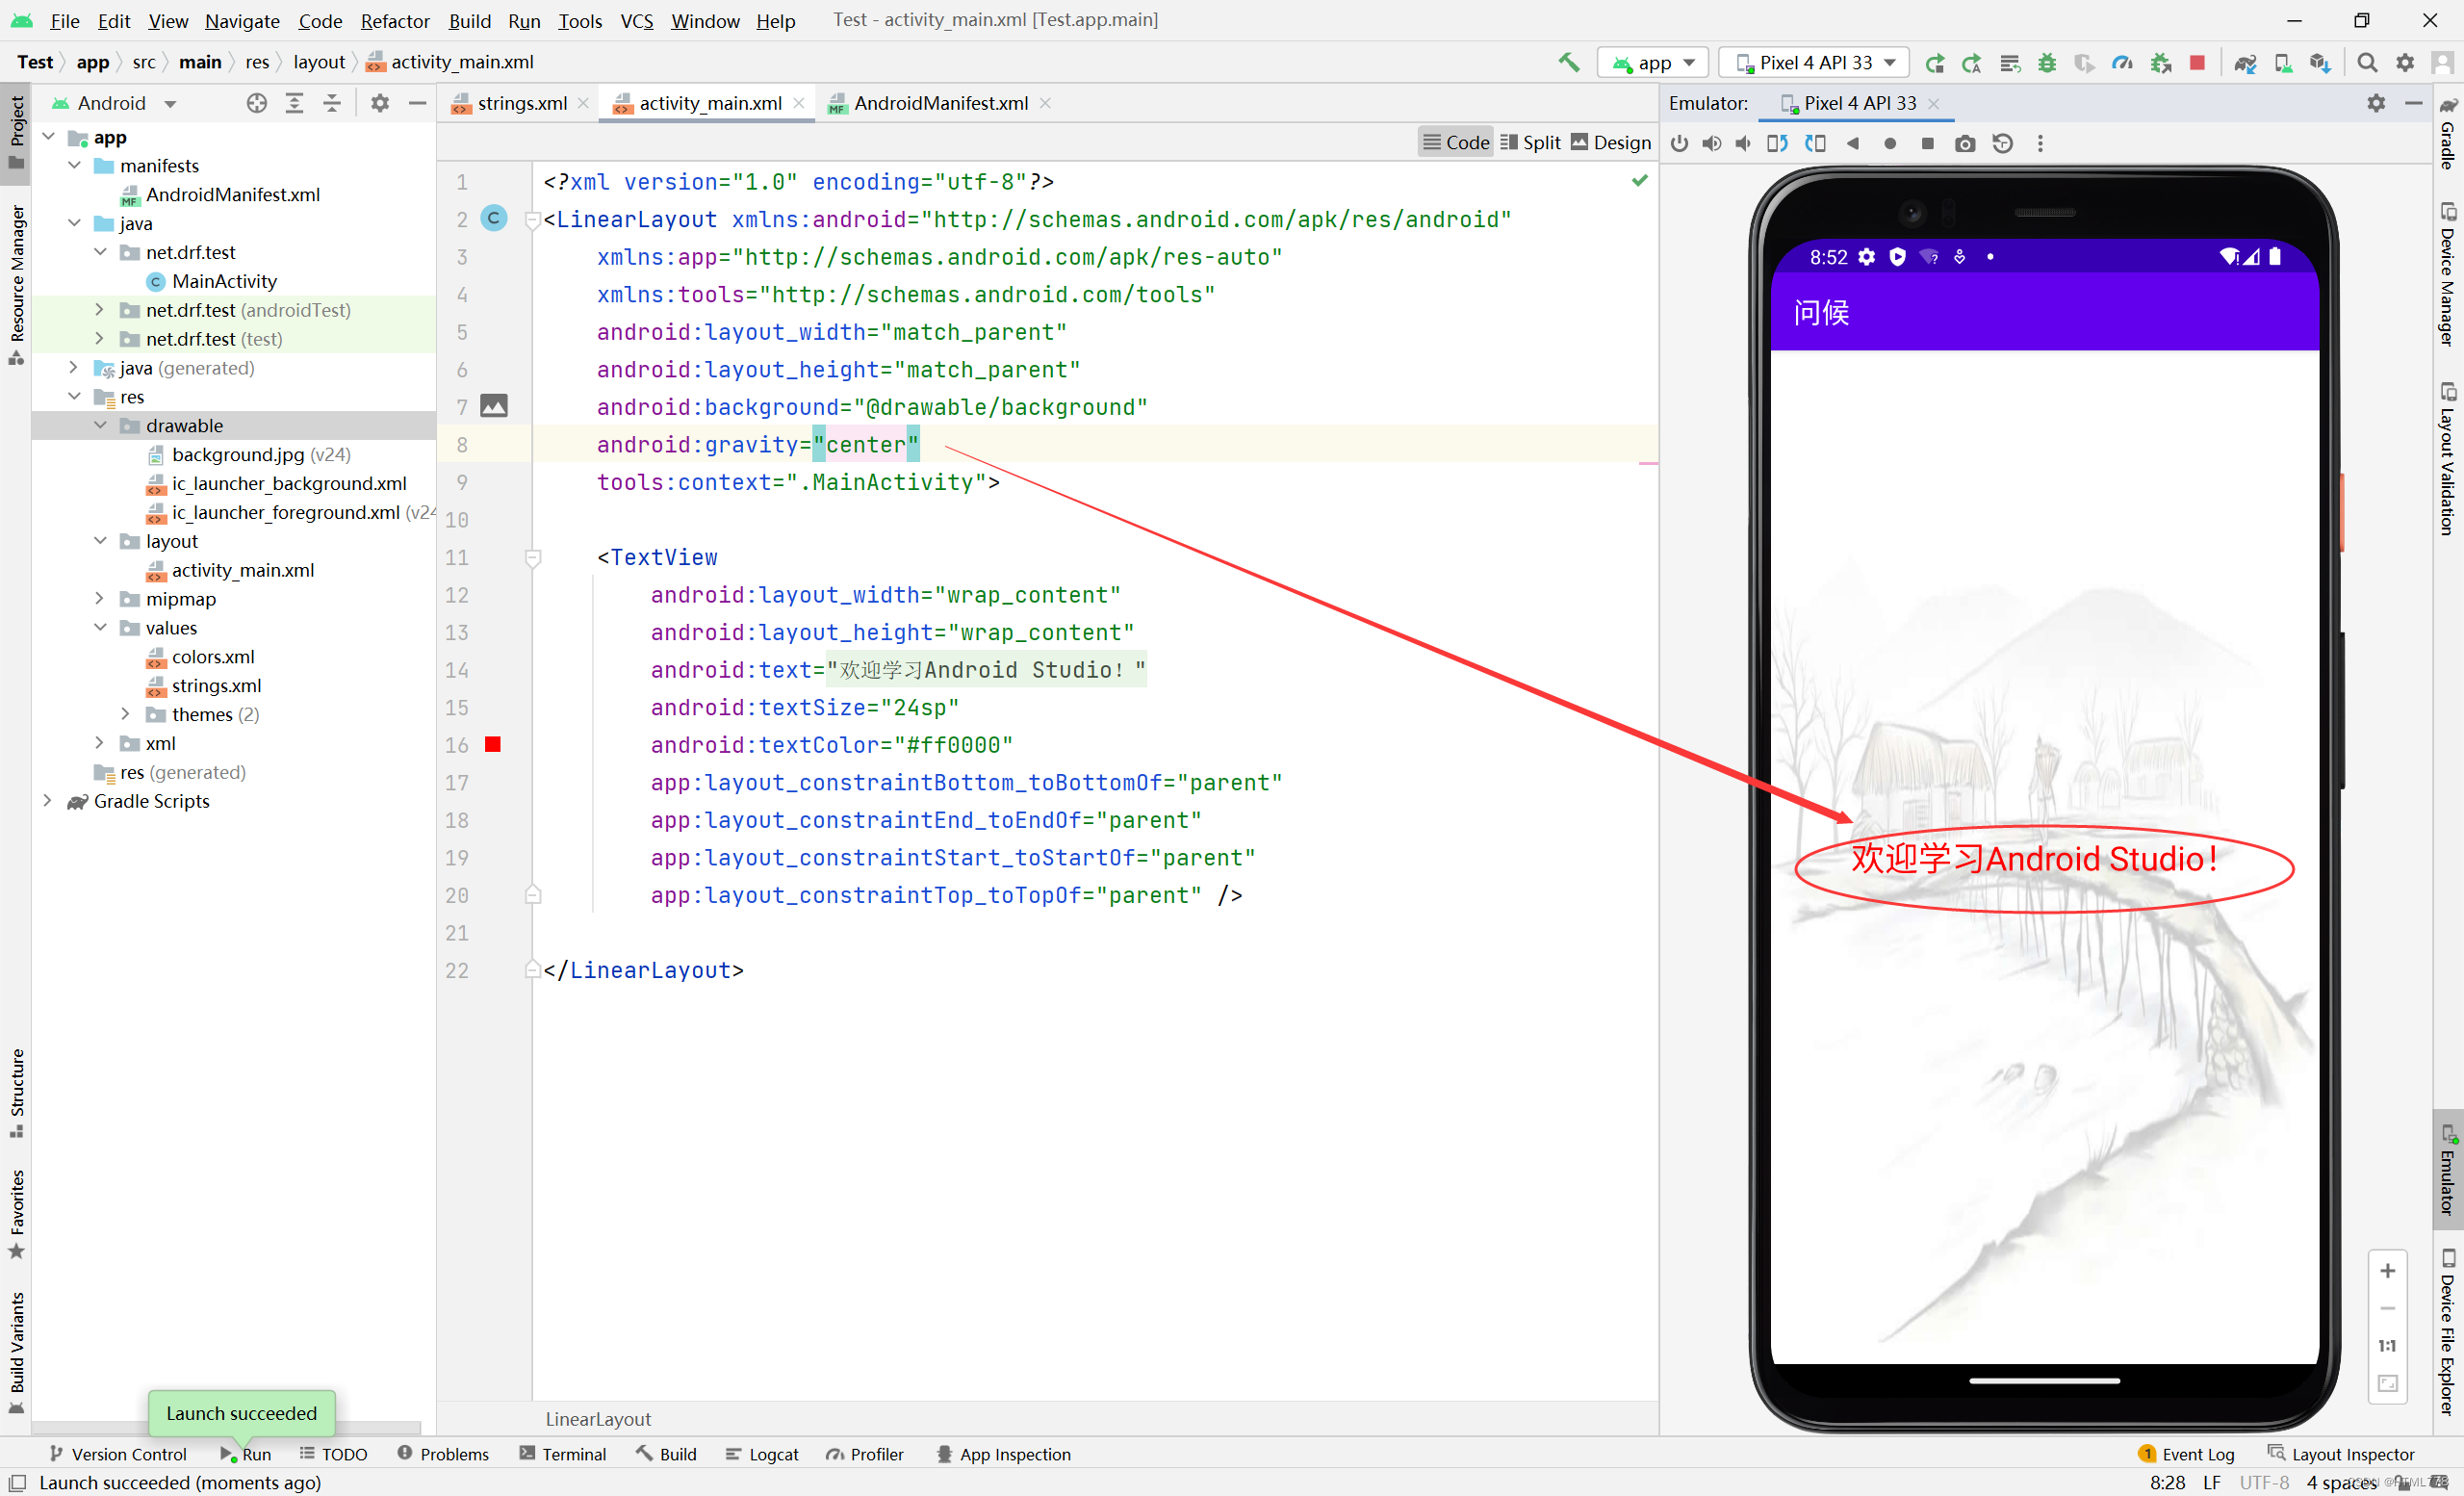Click the Apply Code Changes icon

pos(2009,62)
